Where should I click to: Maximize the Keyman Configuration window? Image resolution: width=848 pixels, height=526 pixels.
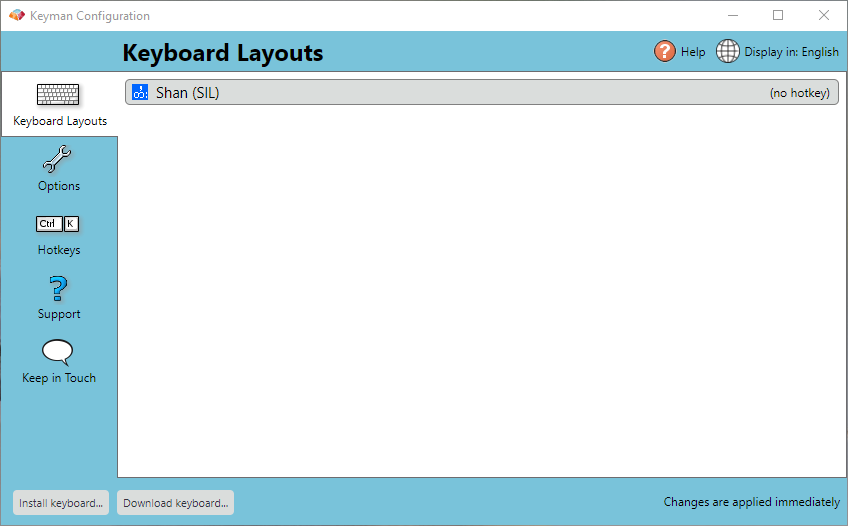pyautogui.click(x=778, y=15)
